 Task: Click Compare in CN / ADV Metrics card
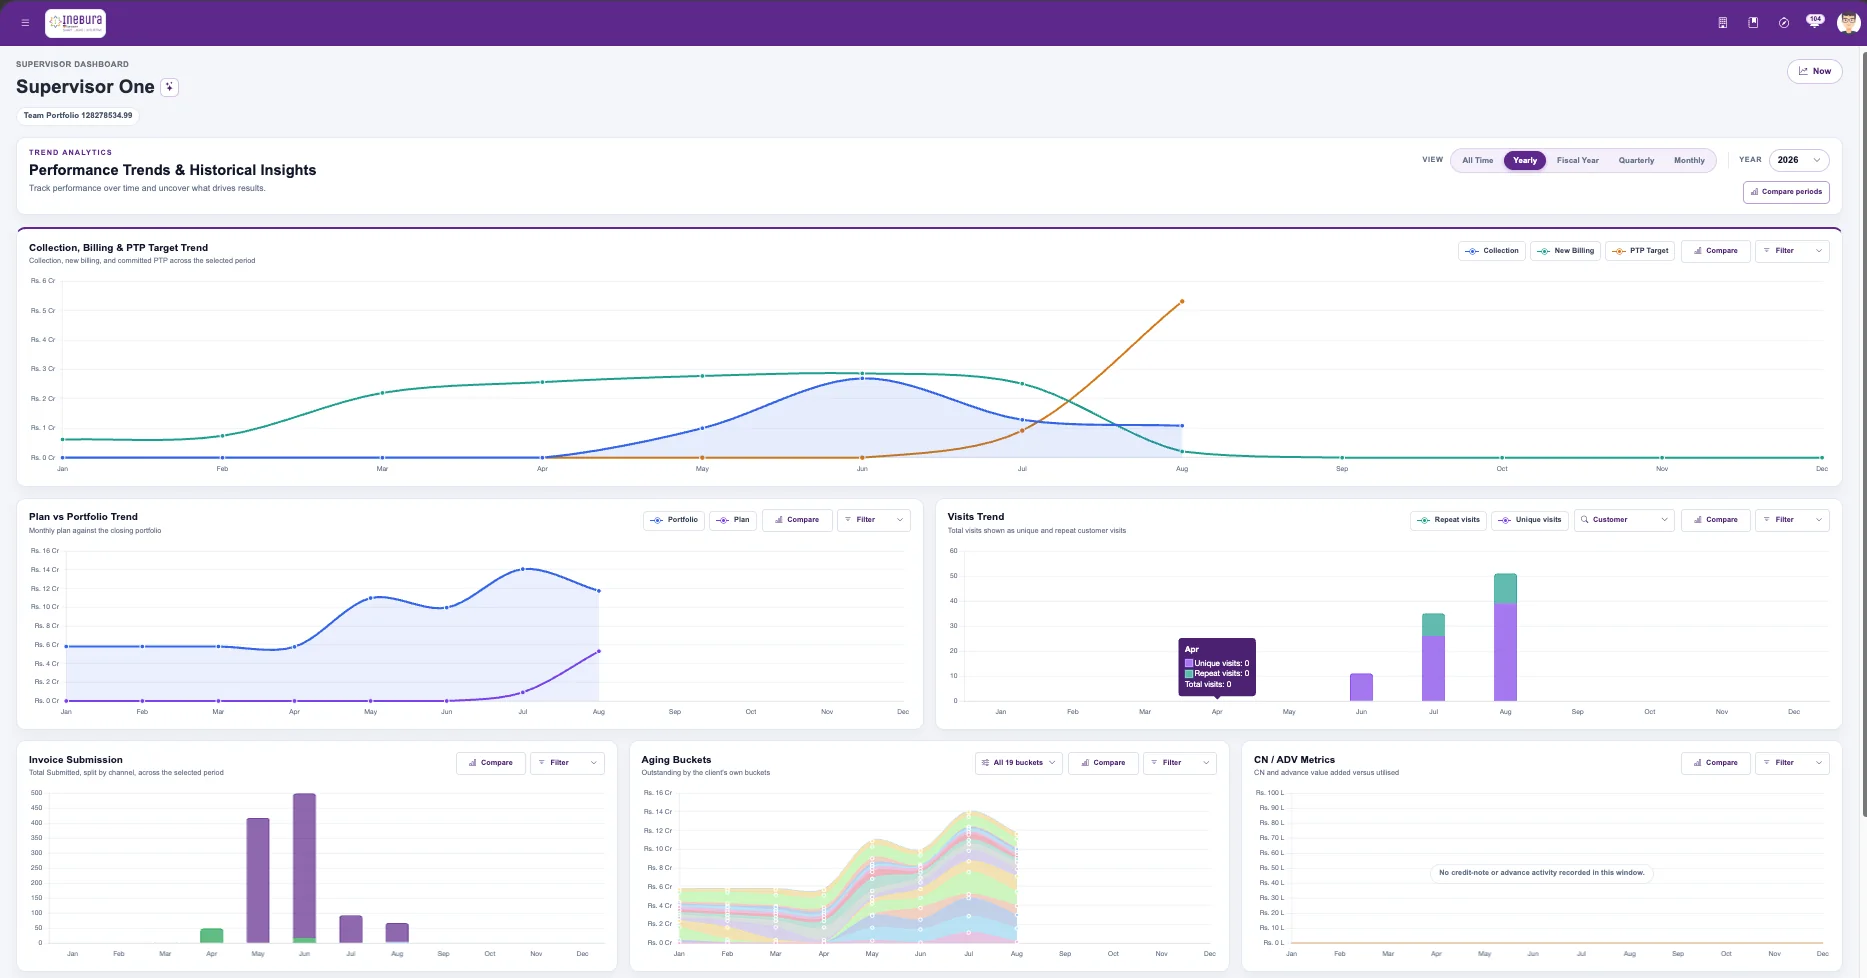pos(1716,763)
